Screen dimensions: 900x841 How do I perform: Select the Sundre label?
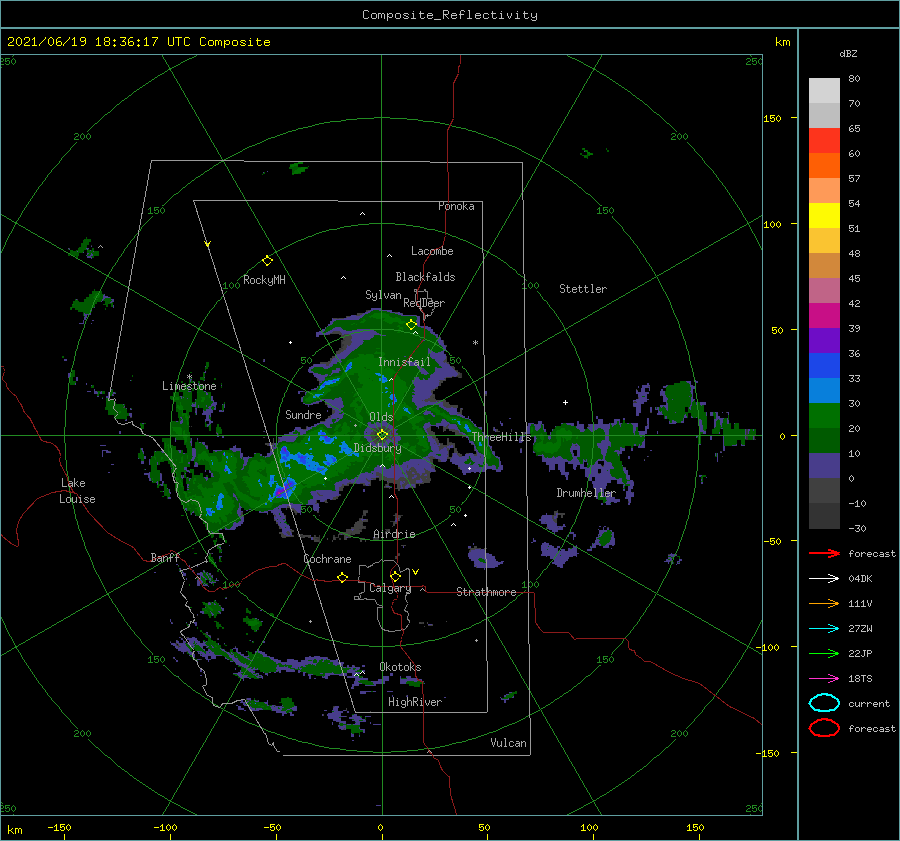coord(303,414)
